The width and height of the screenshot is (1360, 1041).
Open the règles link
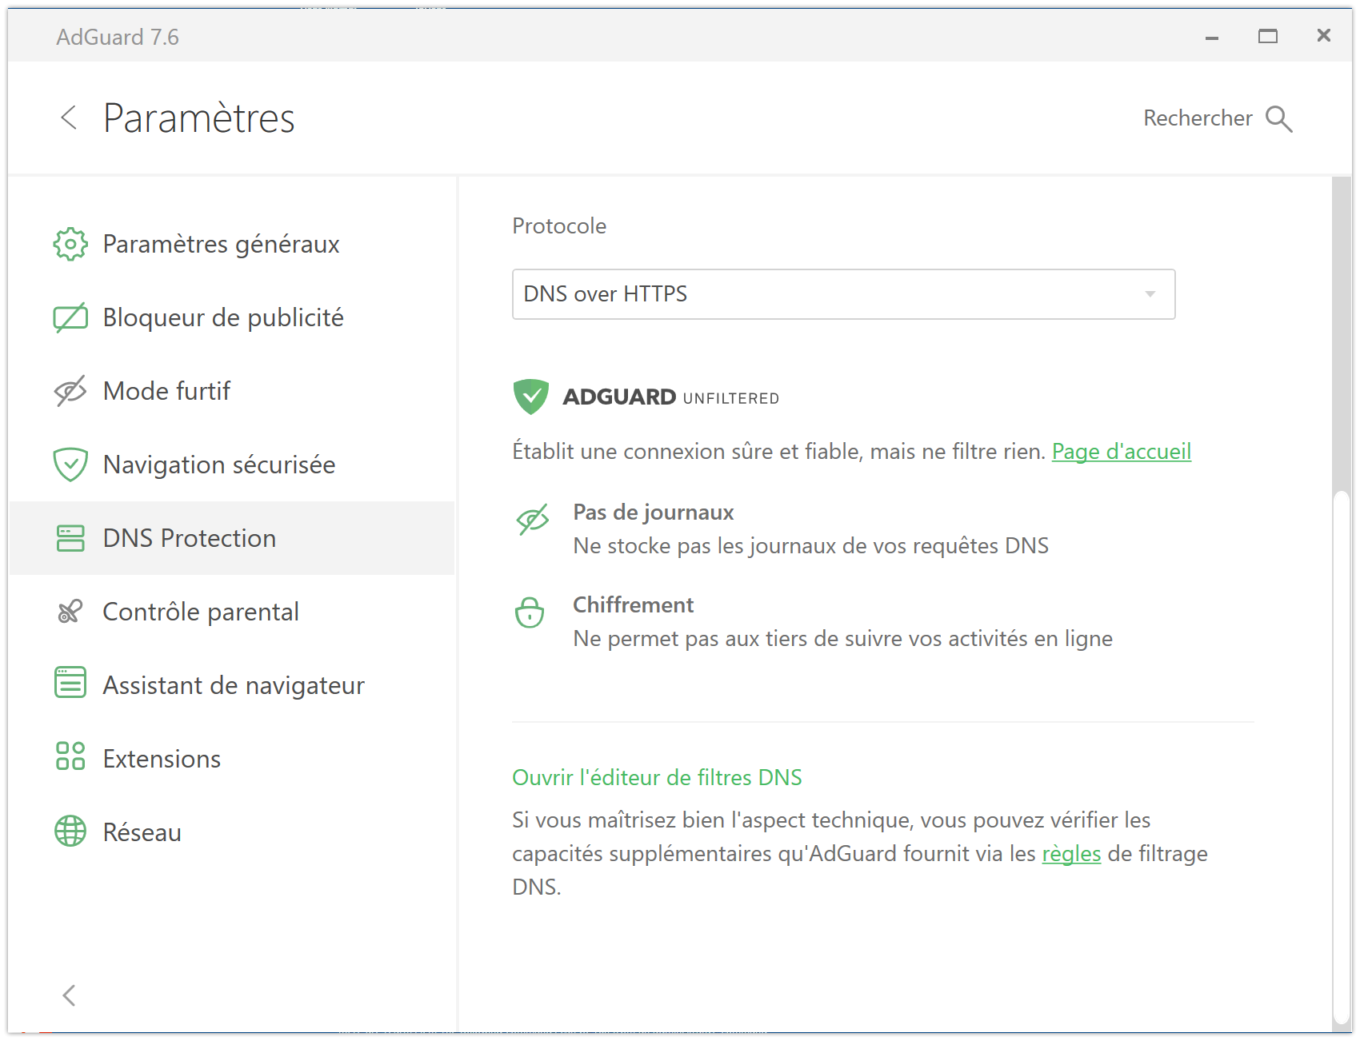tap(1071, 854)
